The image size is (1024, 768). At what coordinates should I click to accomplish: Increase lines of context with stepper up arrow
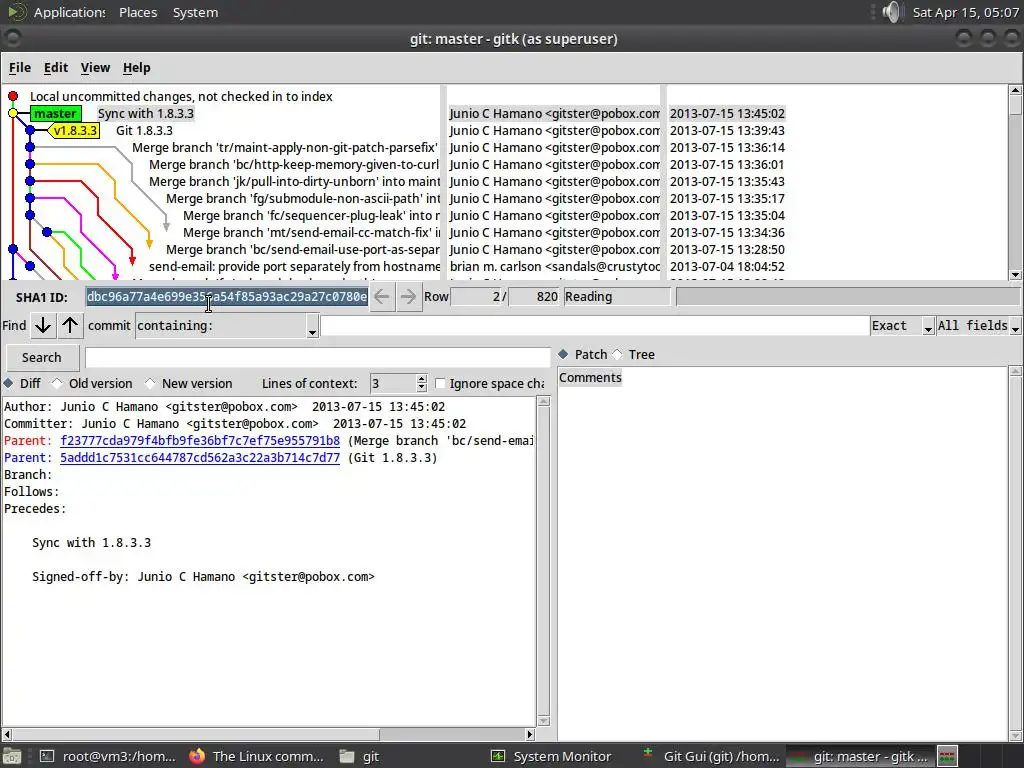click(422, 379)
